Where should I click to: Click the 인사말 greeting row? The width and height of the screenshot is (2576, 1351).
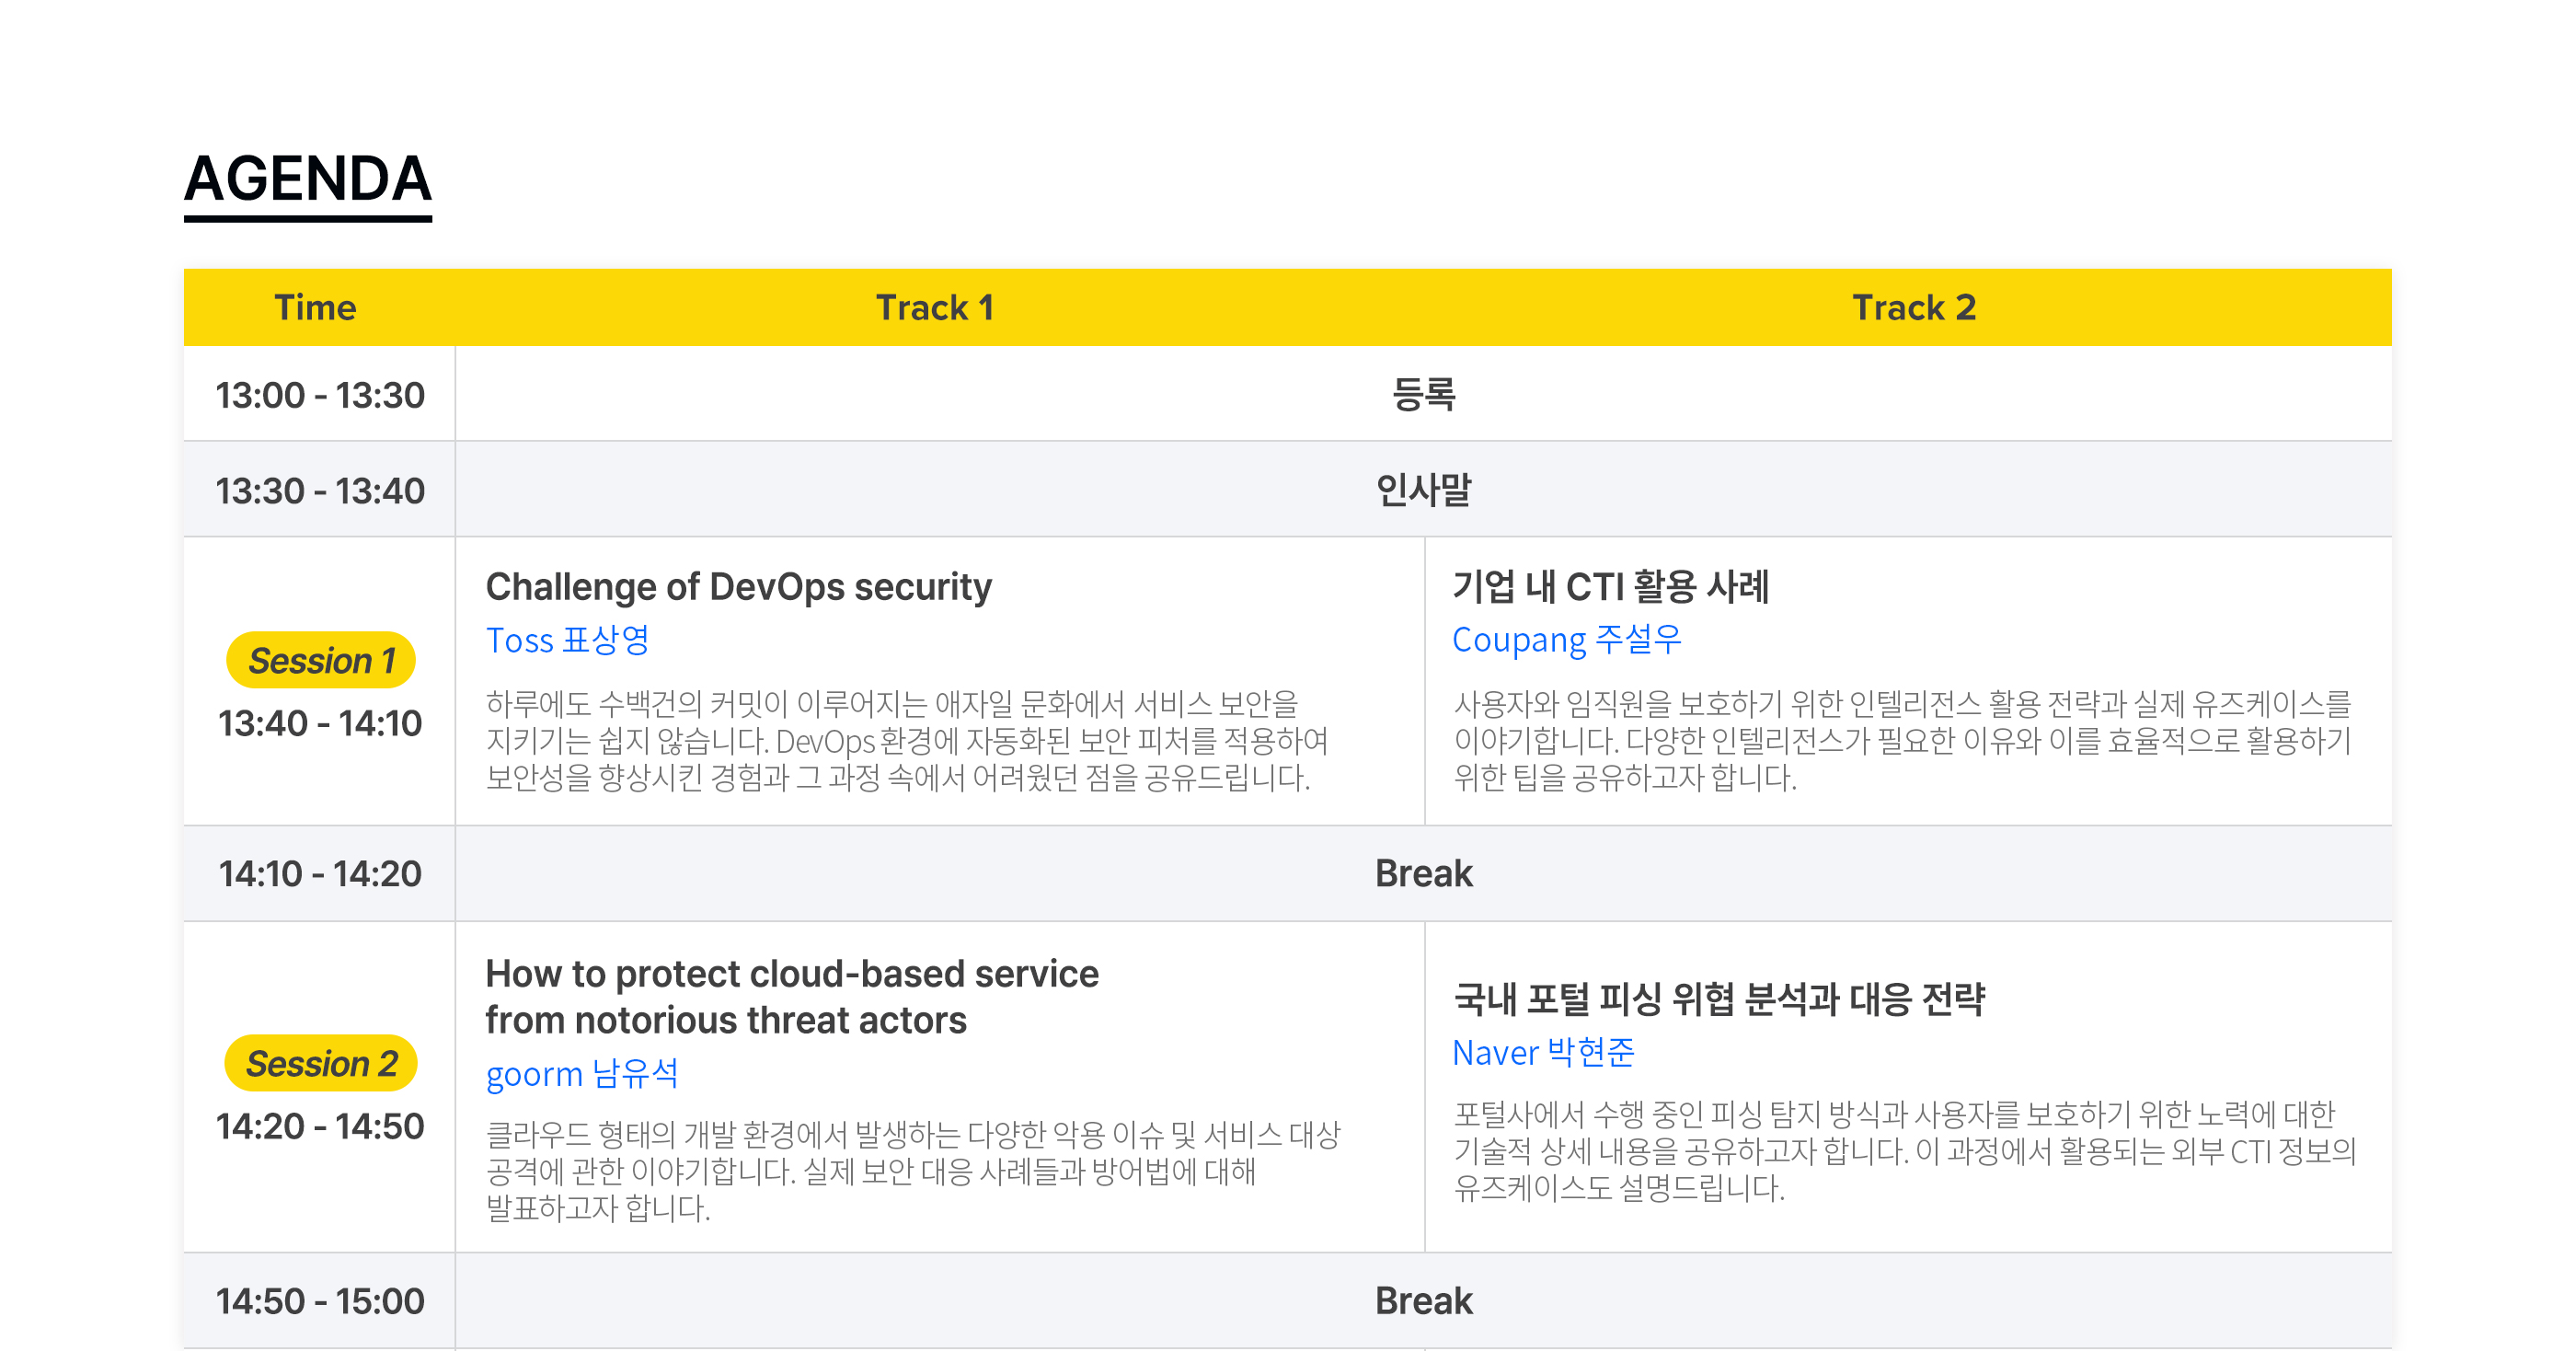click(1423, 490)
